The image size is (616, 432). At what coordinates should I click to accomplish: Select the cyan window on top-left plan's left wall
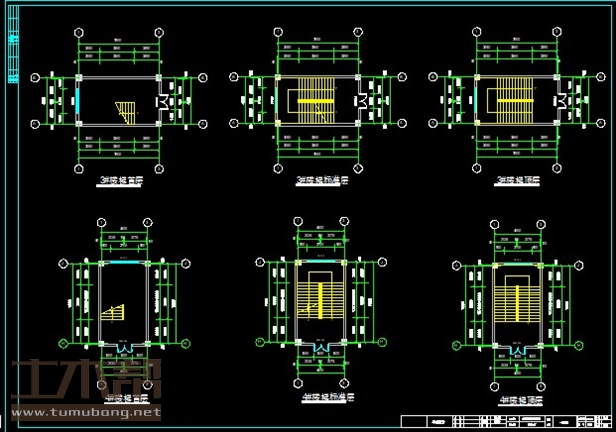pyautogui.click(x=77, y=101)
